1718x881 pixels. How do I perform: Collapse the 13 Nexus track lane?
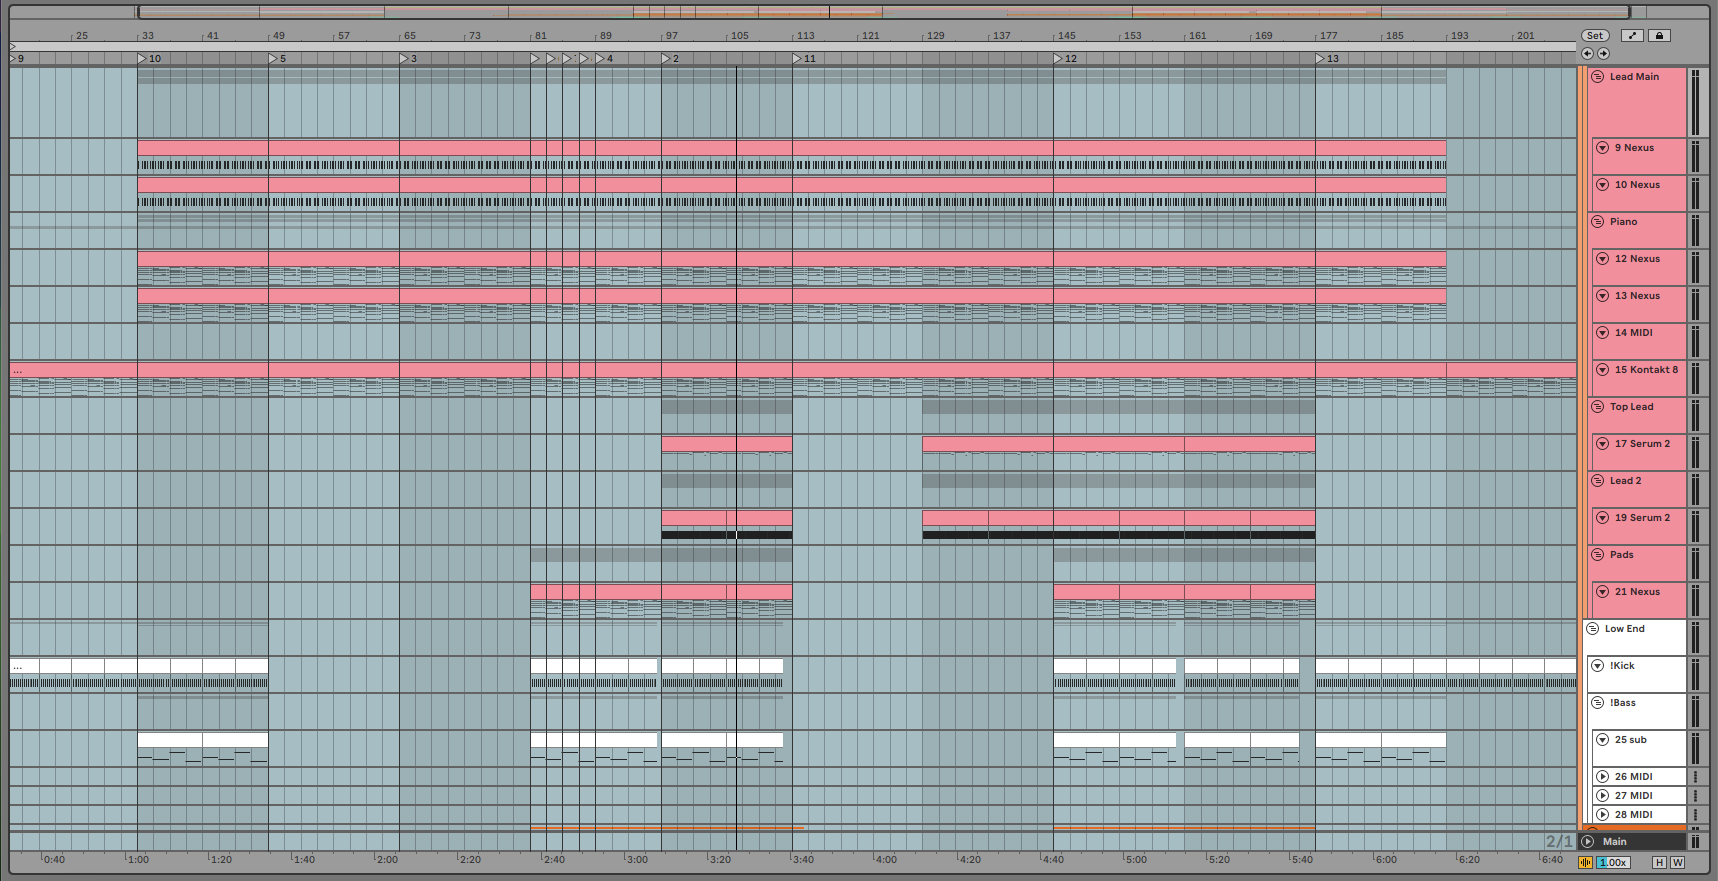pyautogui.click(x=1602, y=296)
